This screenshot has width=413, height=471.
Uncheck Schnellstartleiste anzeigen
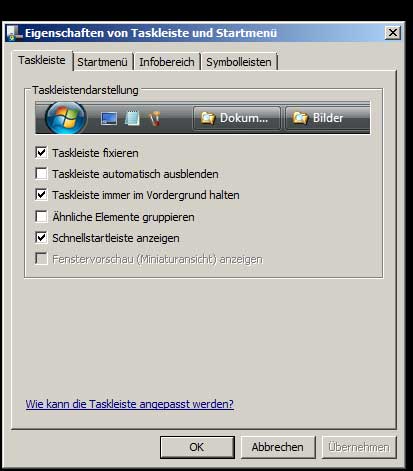point(41,238)
